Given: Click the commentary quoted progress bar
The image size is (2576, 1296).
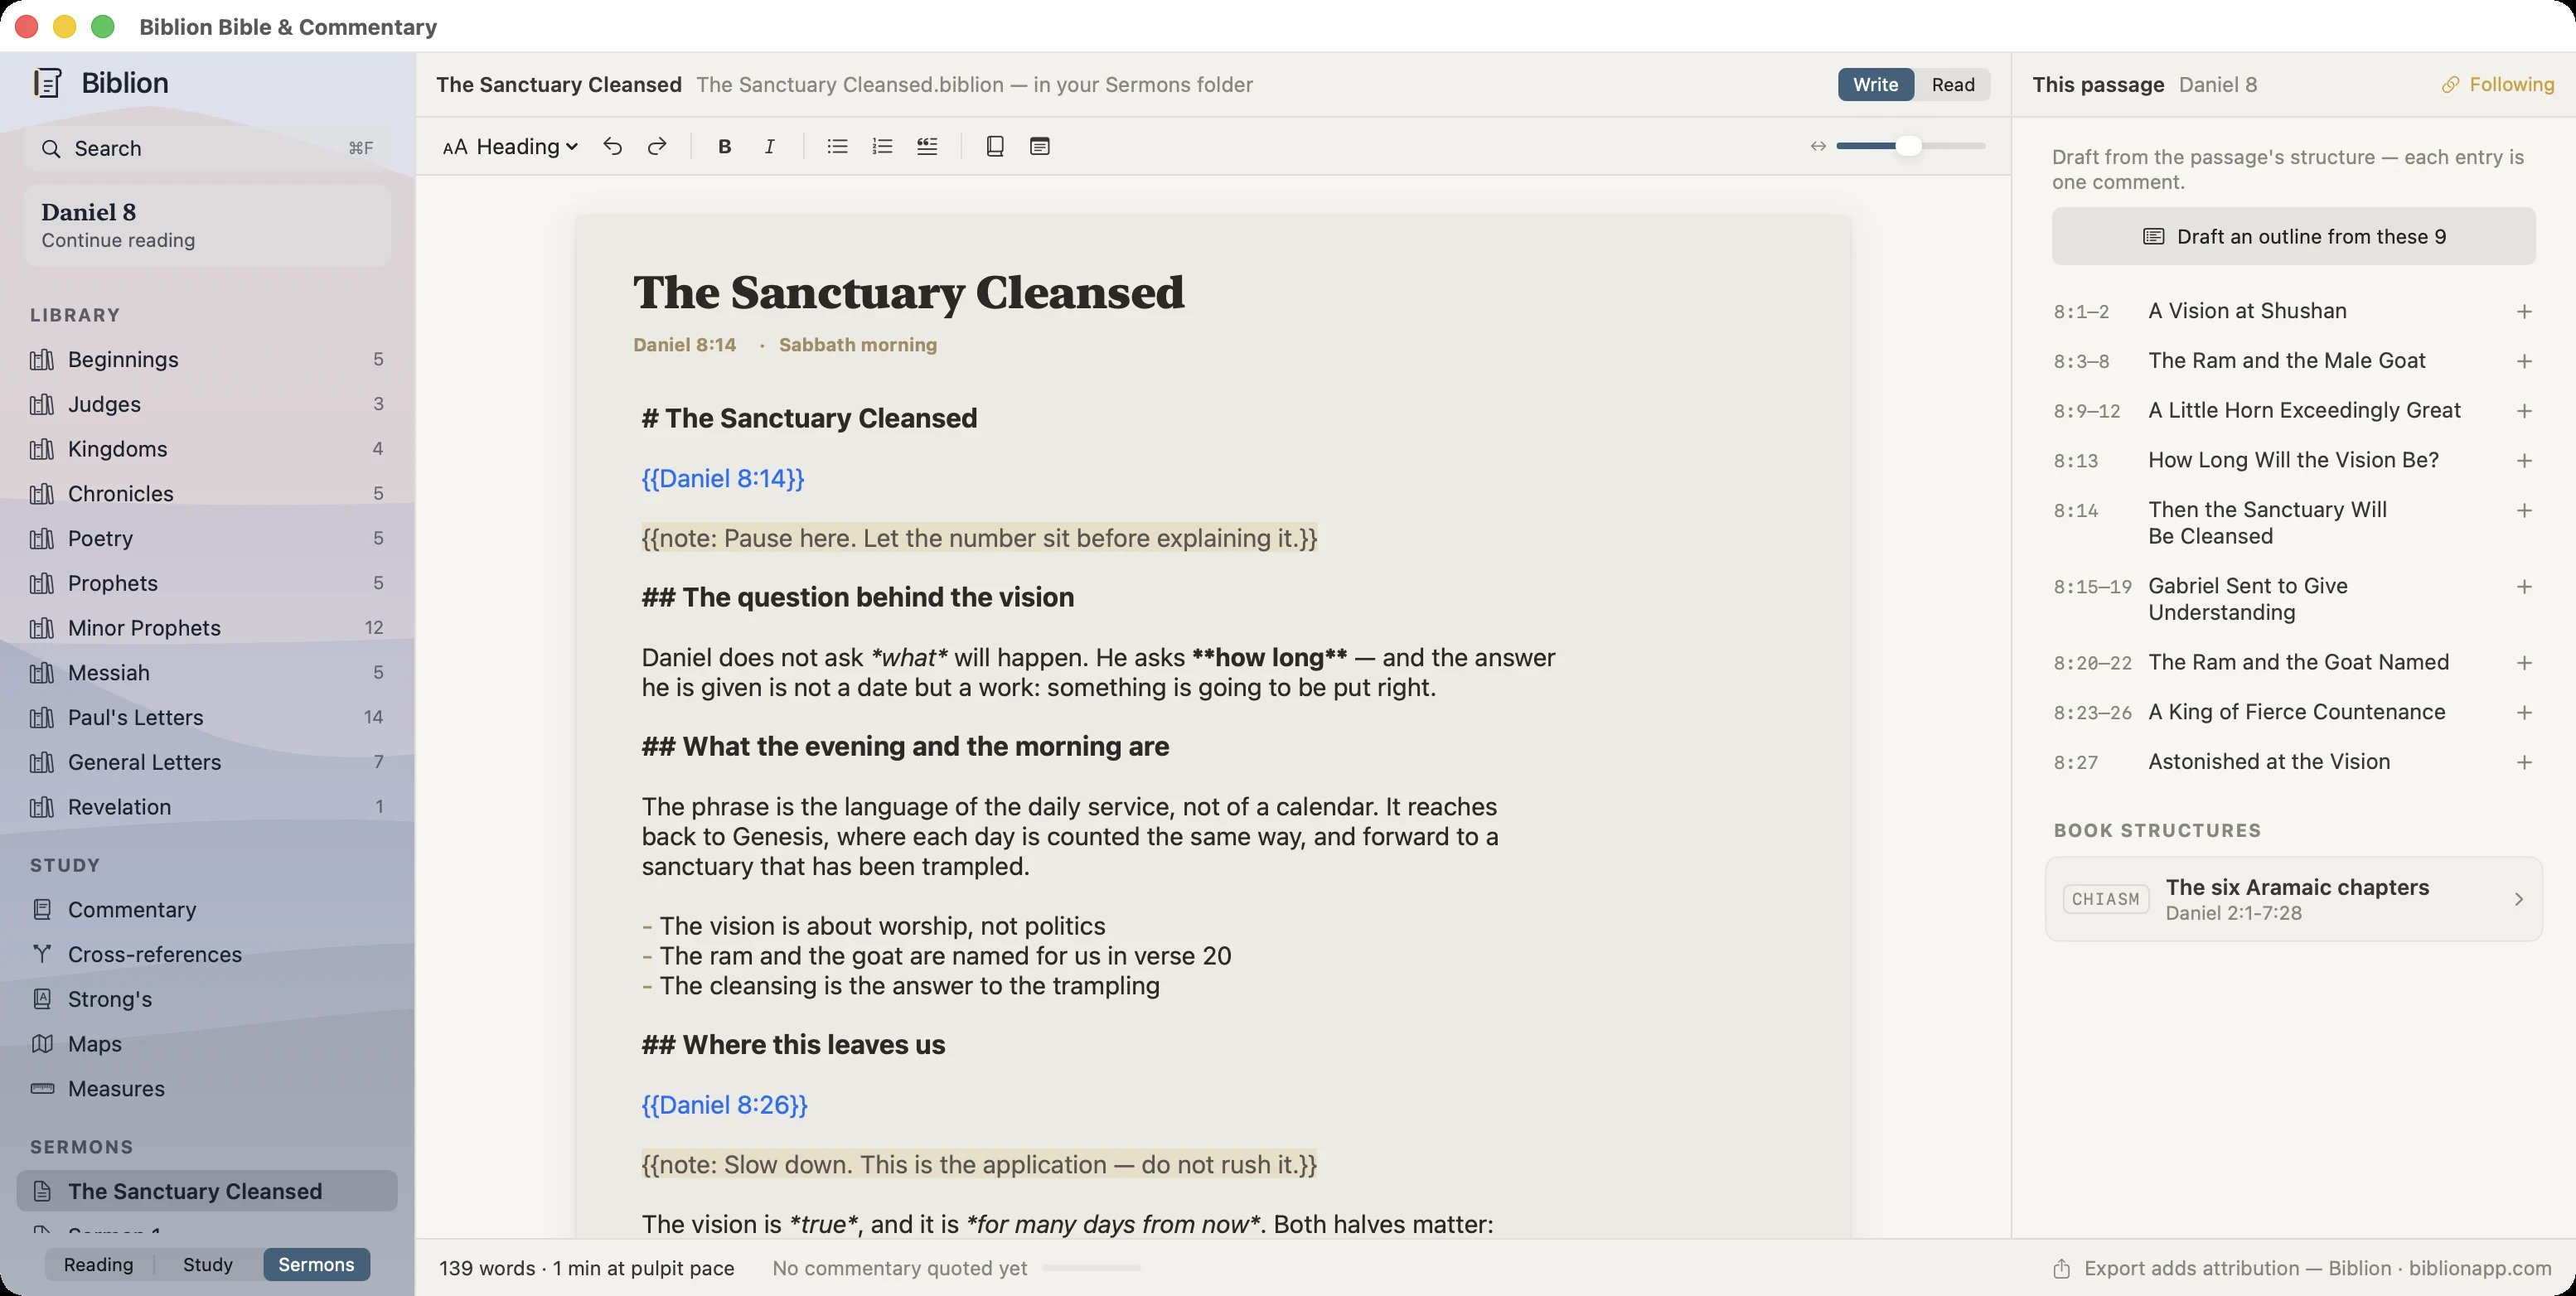Looking at the screenshot, I should click(1091, 1268).
